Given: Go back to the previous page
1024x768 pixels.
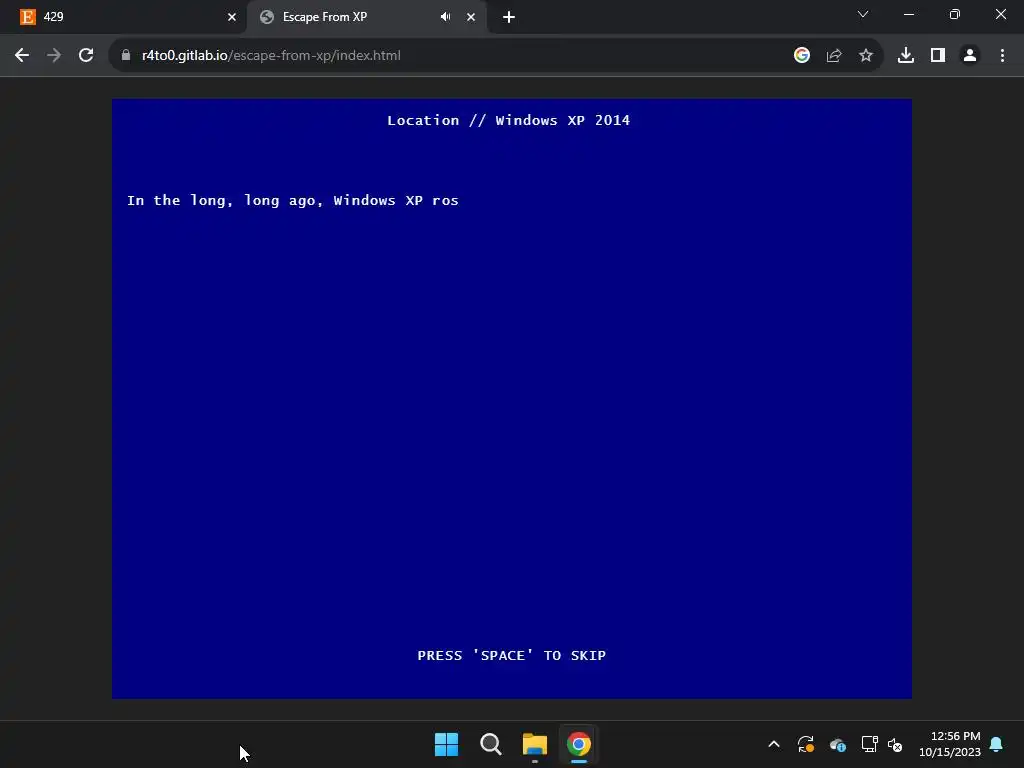Looking at the screenshot, I should 22,56.
